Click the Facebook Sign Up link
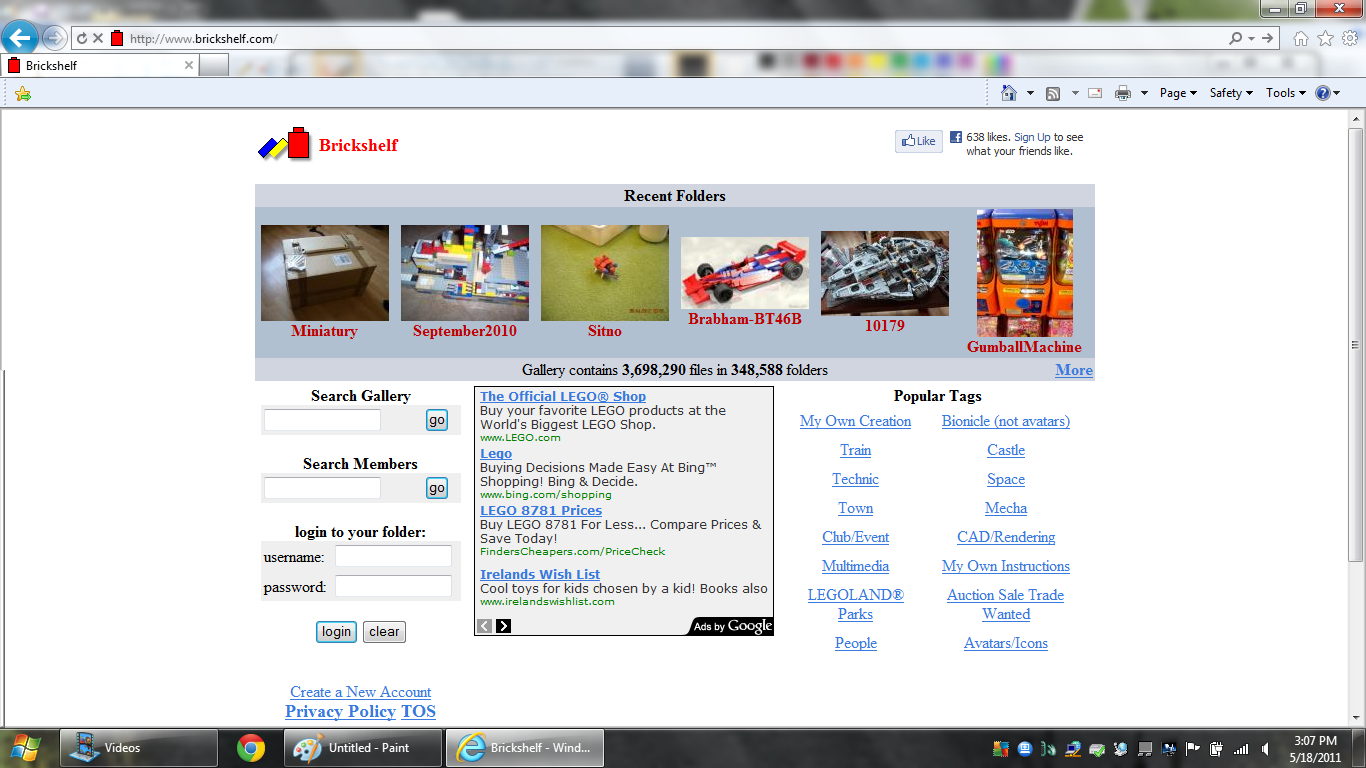Screen dimensions: 1366x768 click(x=1032, y=137)
